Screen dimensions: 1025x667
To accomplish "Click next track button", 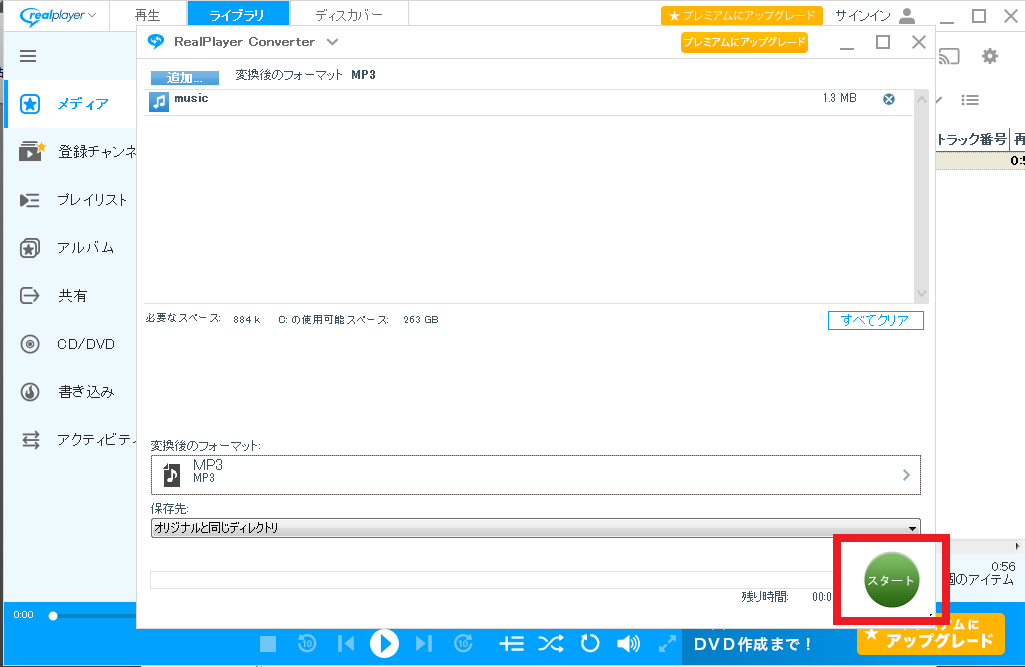I will 424,643.
